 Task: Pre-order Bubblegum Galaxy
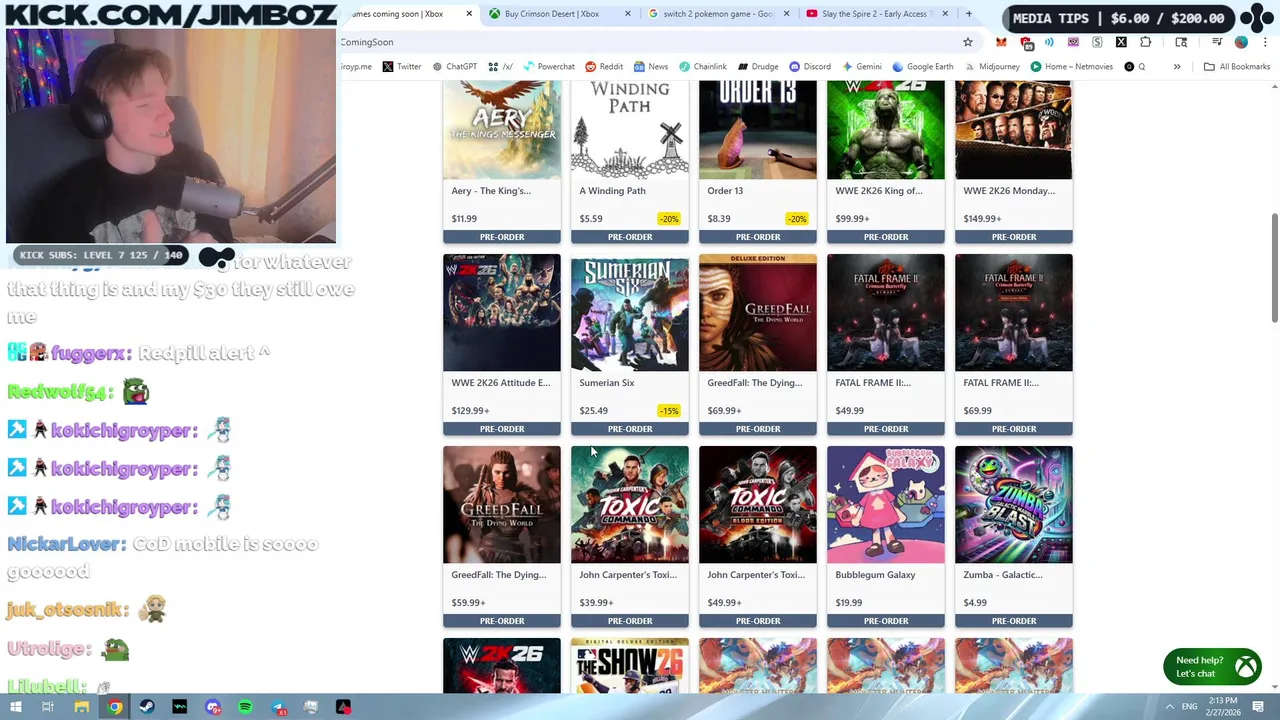pyautogui.click(x=886, y=621)
